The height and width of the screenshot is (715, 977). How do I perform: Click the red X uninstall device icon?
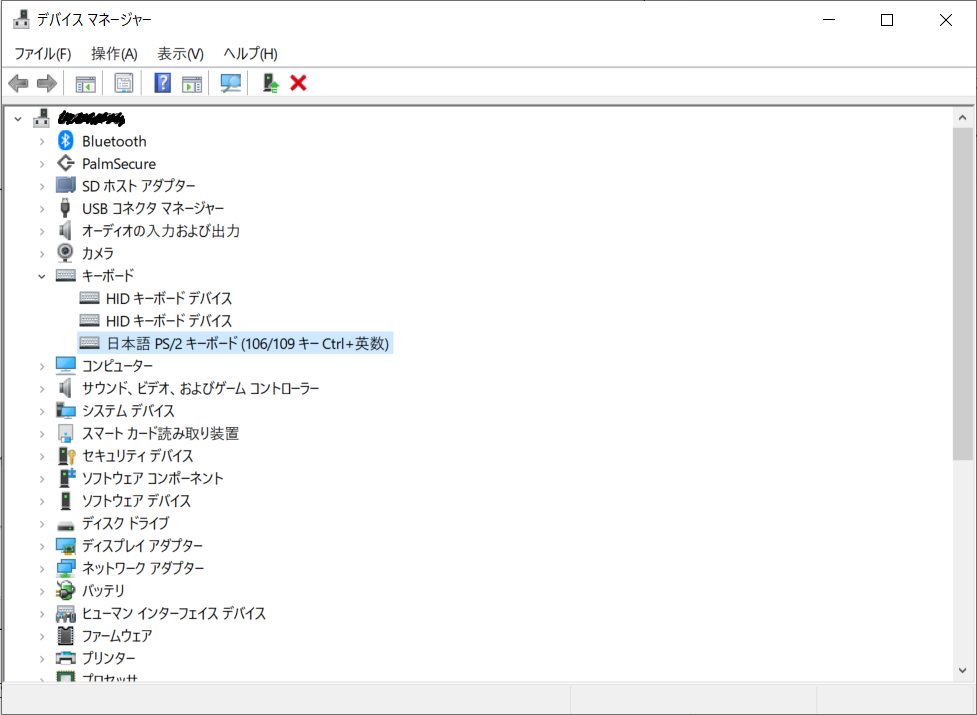click(x=298, y=83)
